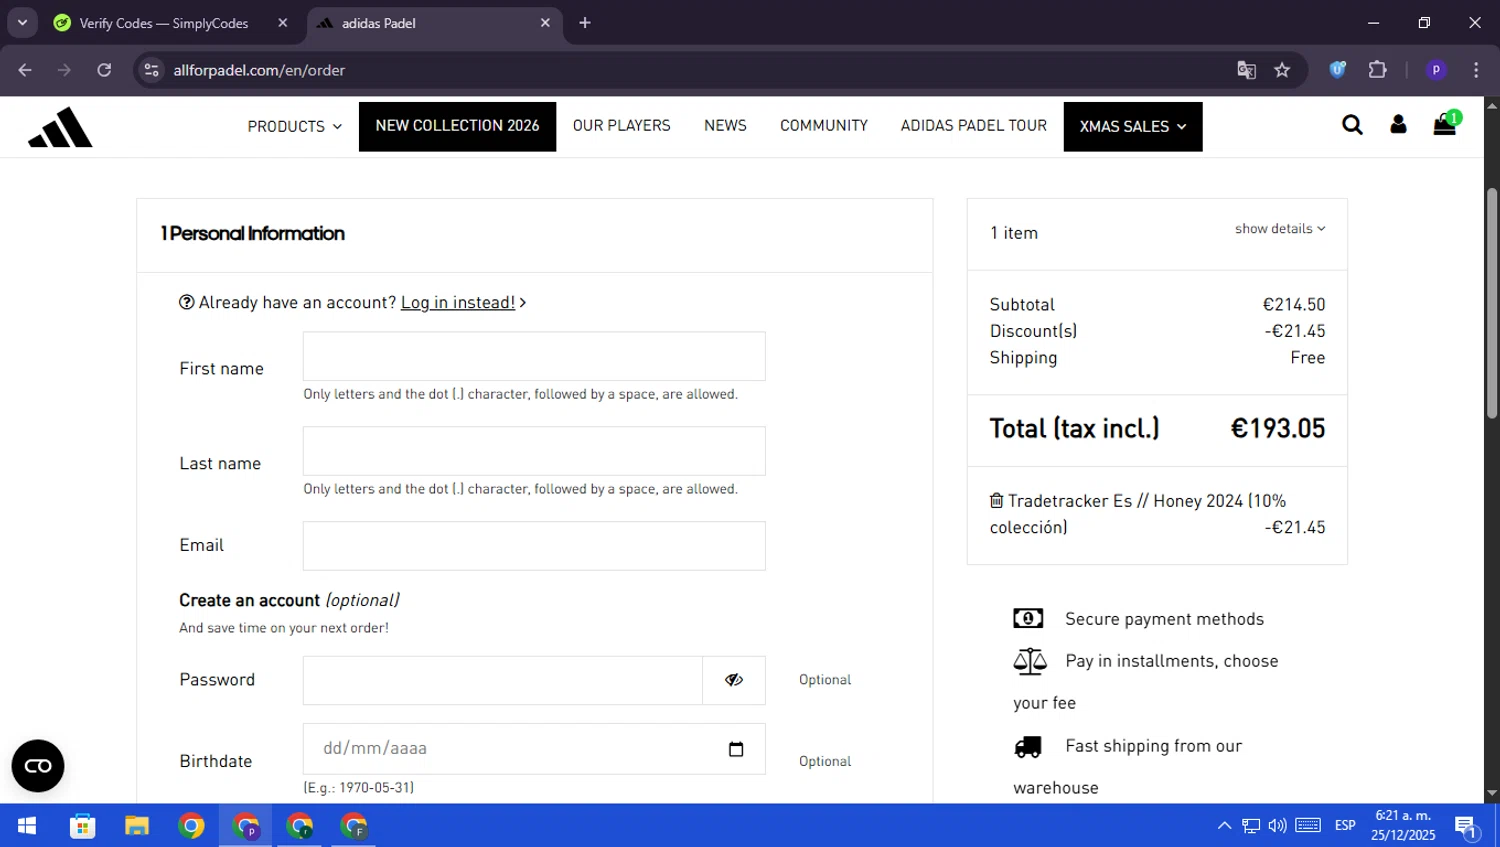The width and height of the screenshot is (1500, 847).
Task: Click the address bar URL
Action: (259, 70)
